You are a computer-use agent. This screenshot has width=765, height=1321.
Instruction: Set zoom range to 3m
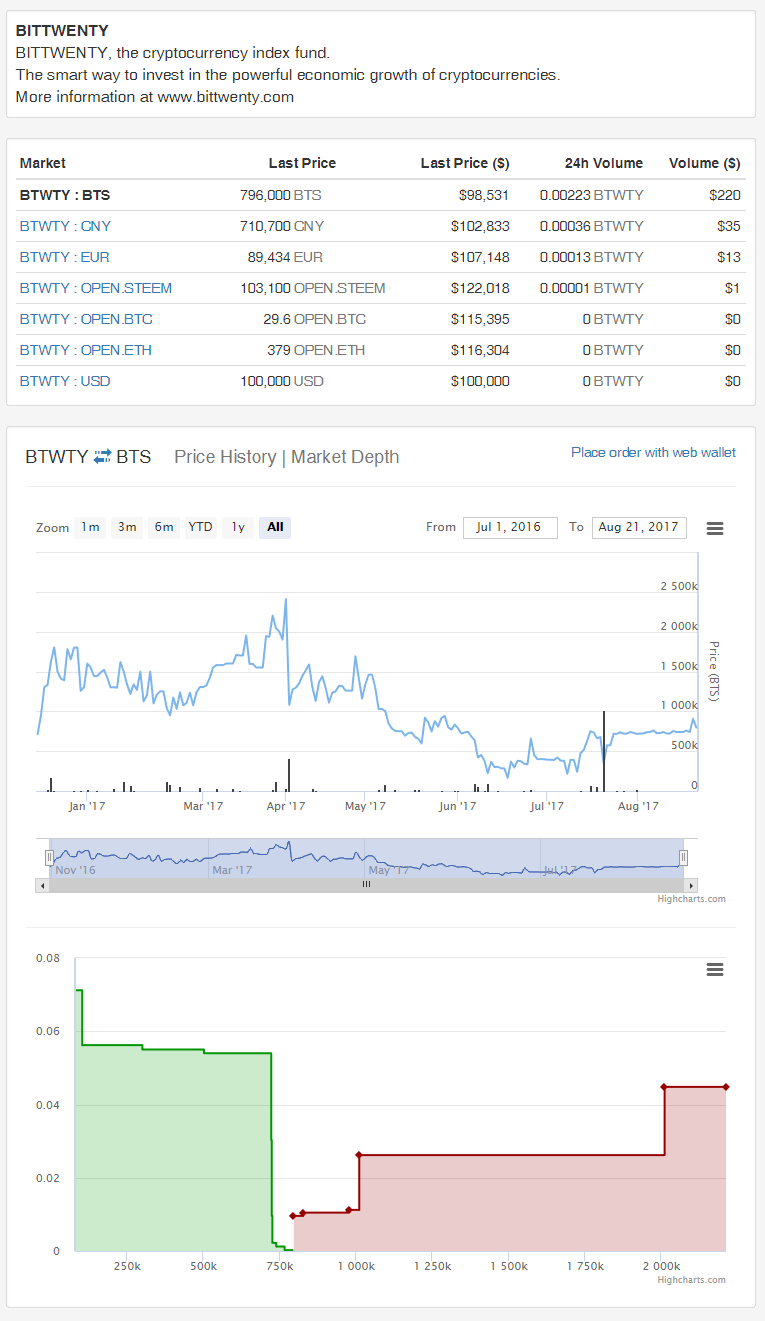pyautogui.click(x=127, y=527)
